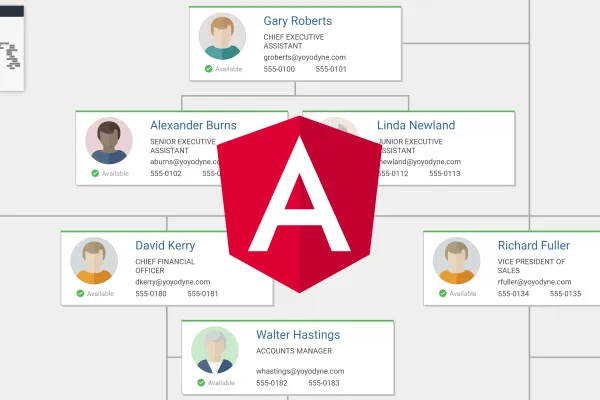Click Gary Roberts' avatar picture
This screenshot has height=400, width=600.
pyautogui.click(x=222, y=36)
